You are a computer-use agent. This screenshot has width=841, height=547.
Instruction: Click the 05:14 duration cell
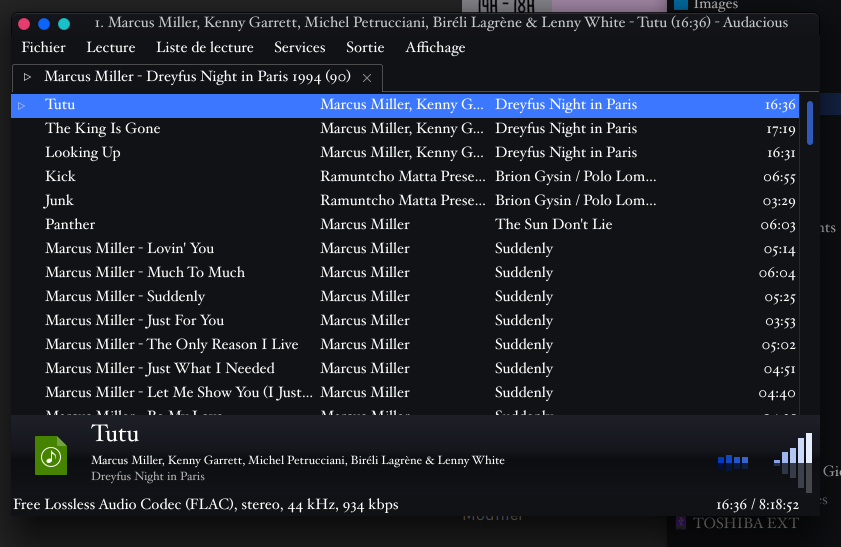pyautogui.click(x=780, y=249)
